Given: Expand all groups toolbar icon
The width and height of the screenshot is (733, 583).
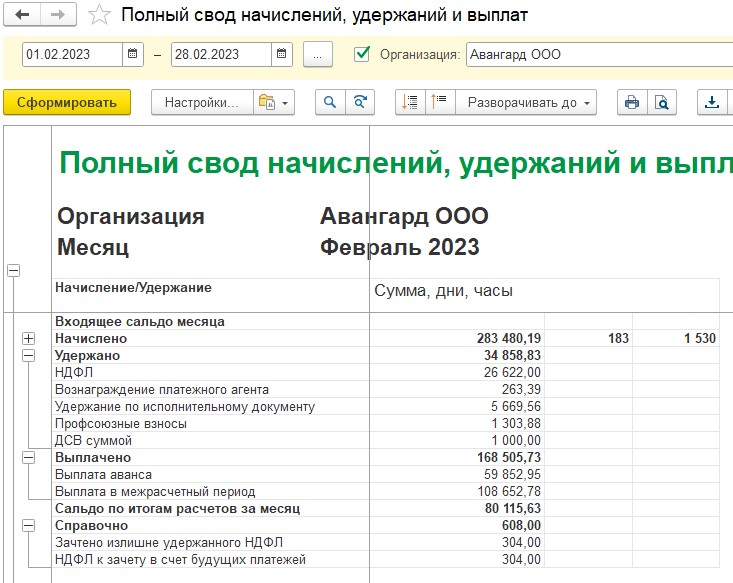Looking at the screenshot, I should tap(410, 102).
